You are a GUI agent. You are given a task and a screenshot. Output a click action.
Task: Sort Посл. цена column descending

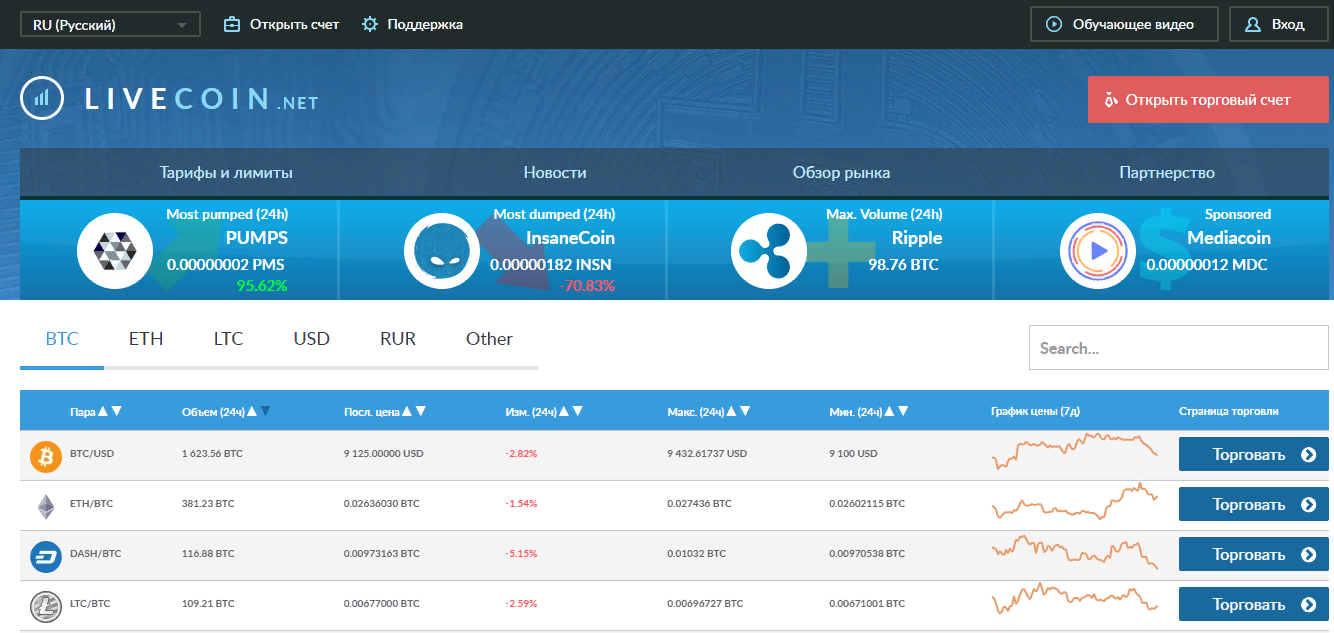421,411
